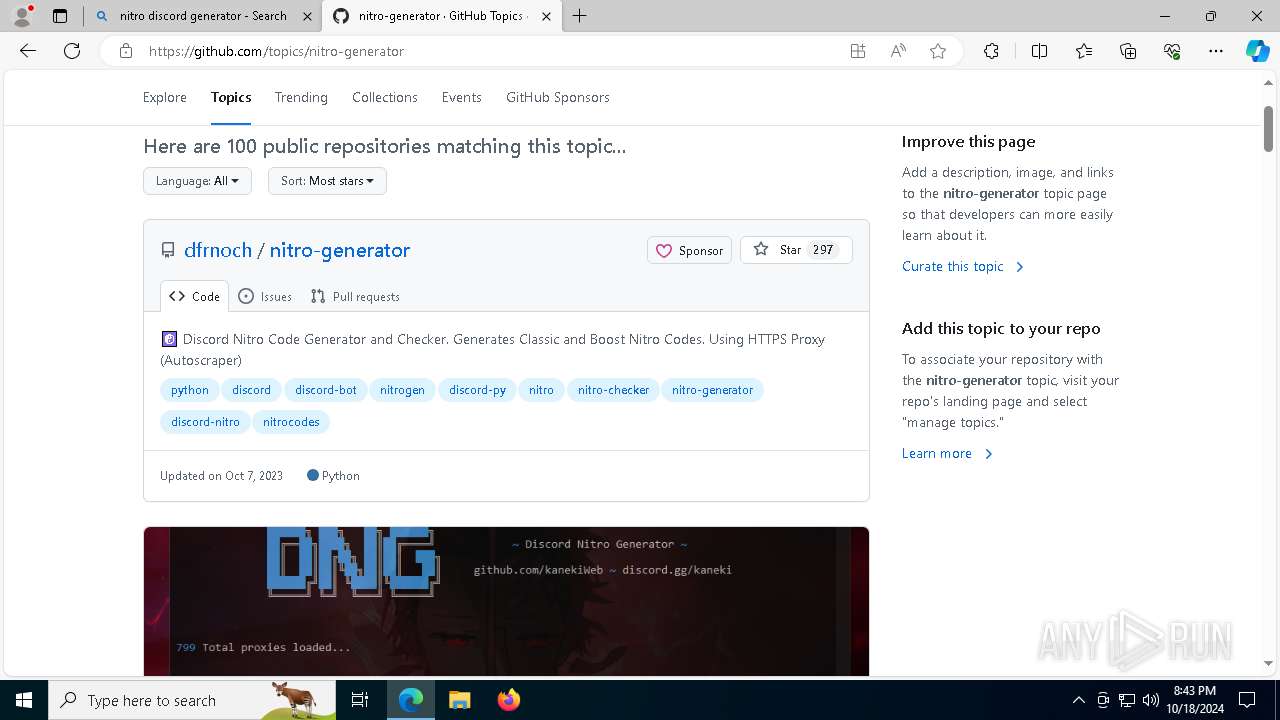Open the Collections navigation item
This screenshot has width=1280, height=720.
(385, 97)
